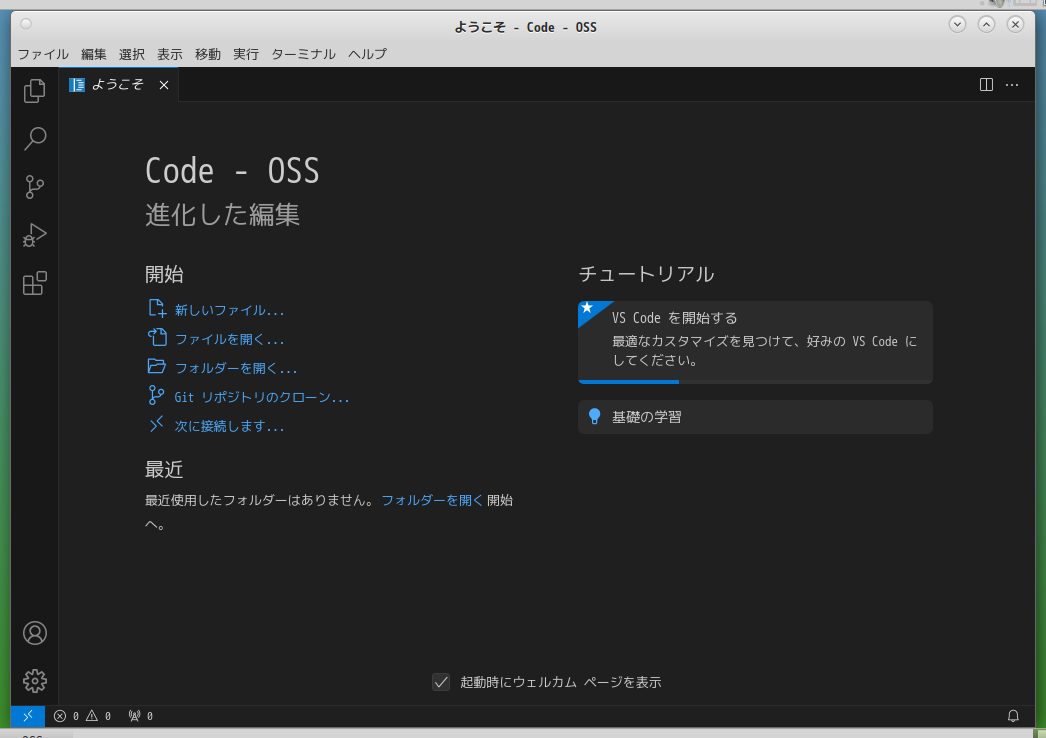The height and width of the screenshot is (738, 1046).
Task: Open the 表示 menu
Action: click(169, 54)
